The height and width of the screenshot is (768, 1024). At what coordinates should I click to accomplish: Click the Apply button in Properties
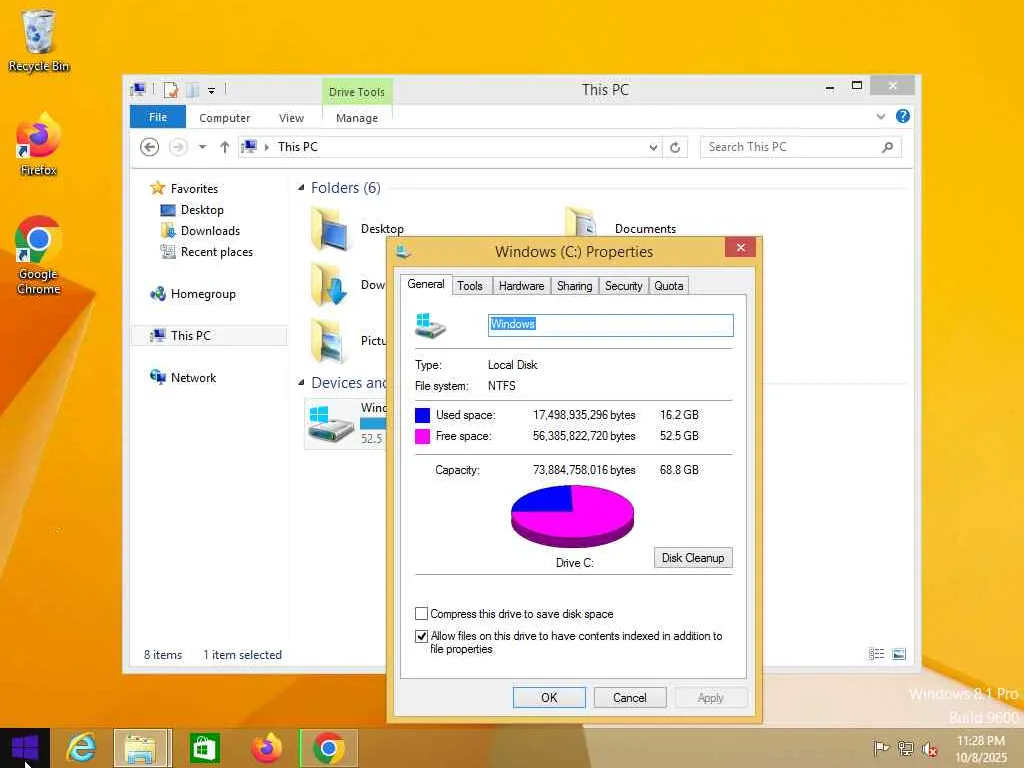click(x=711, y=697)
